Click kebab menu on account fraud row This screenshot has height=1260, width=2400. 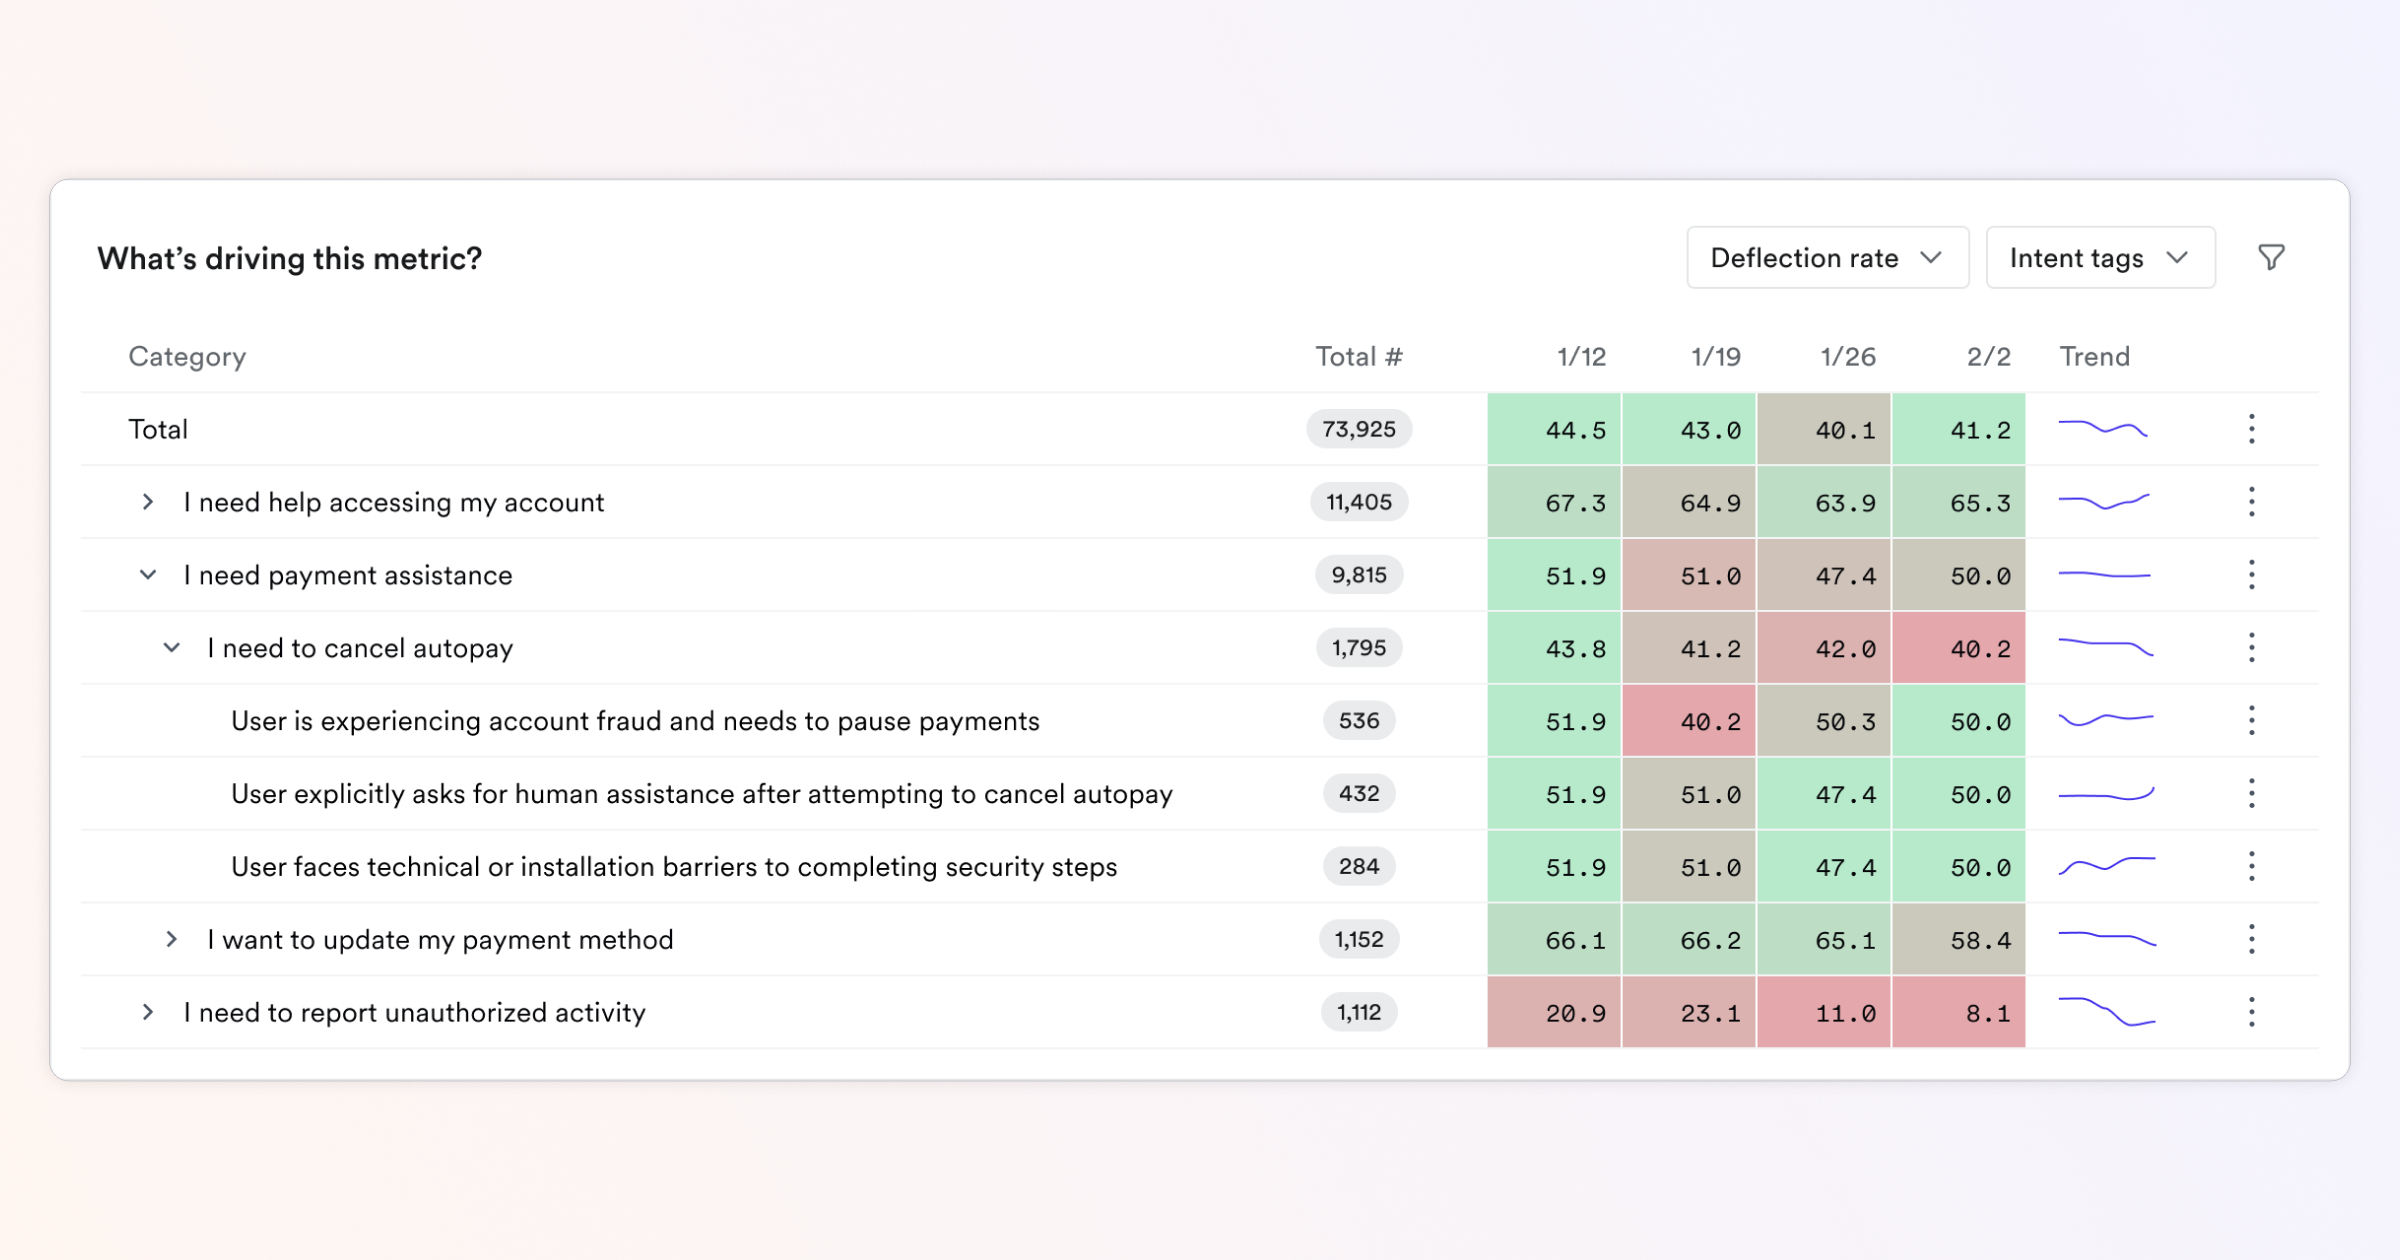coord(2251,721)
